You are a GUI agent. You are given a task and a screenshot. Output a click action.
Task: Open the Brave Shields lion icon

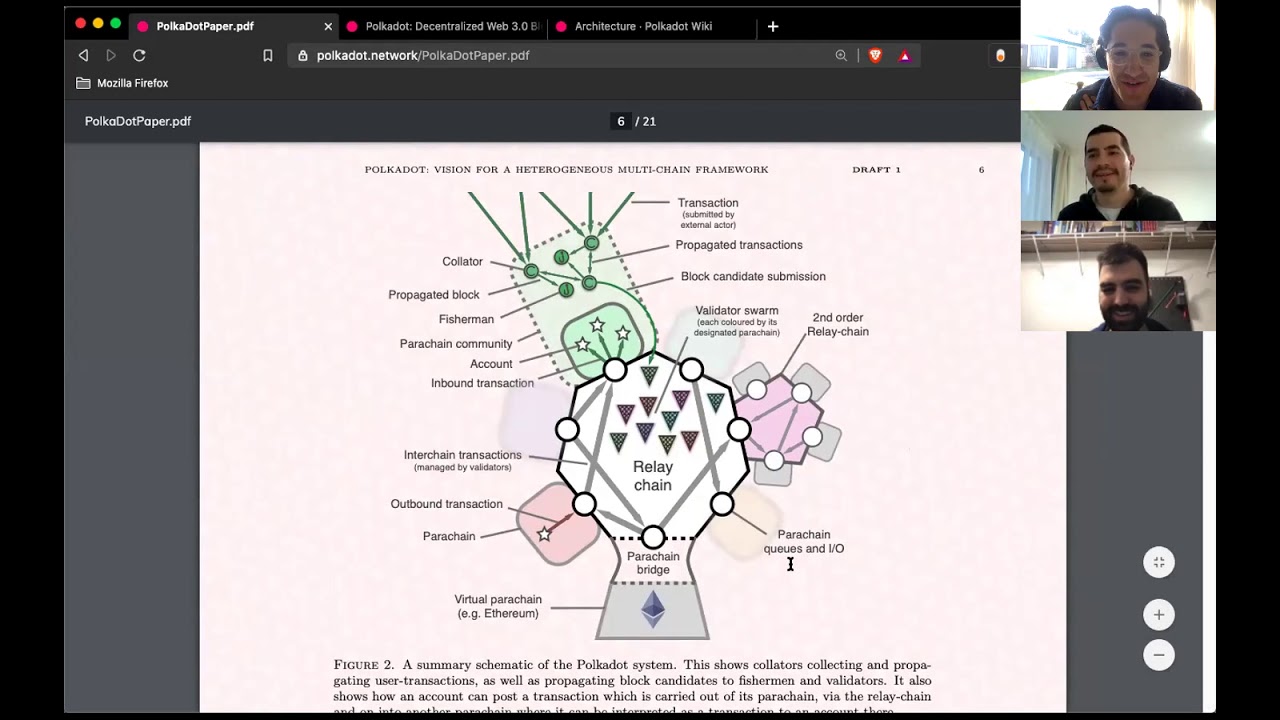(875, 55)
